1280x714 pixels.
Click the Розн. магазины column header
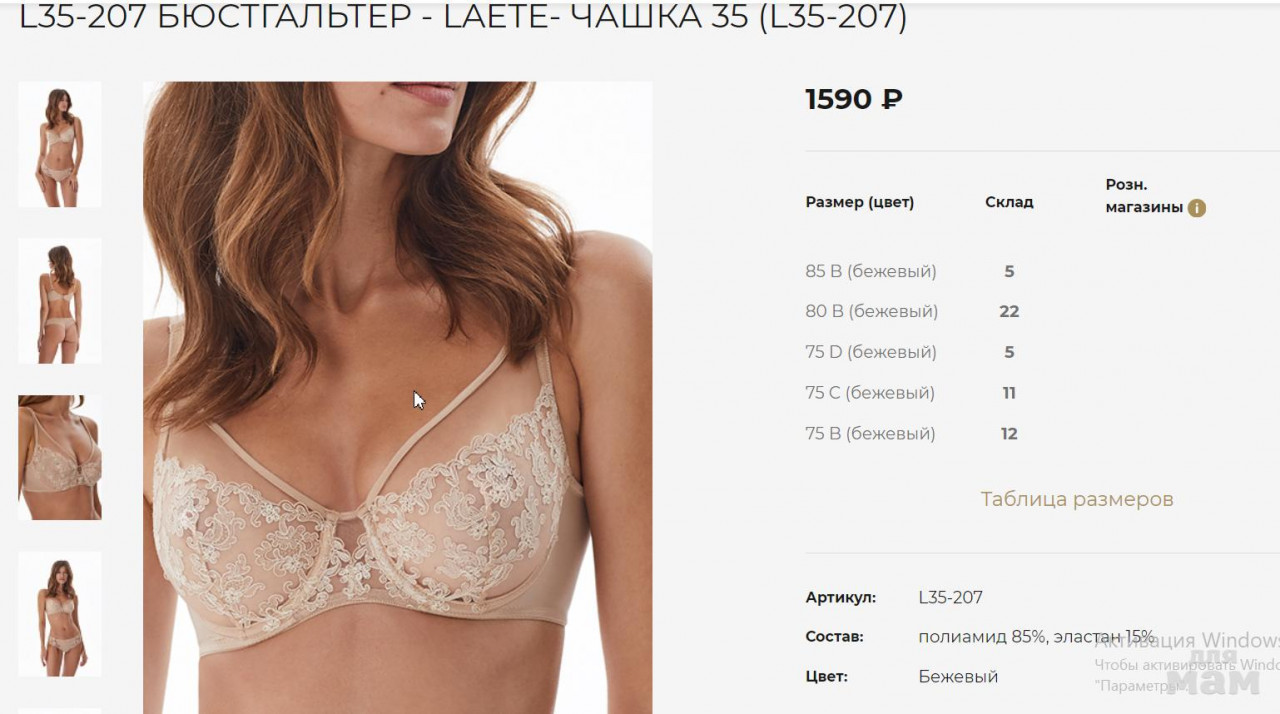point(1144,196)
